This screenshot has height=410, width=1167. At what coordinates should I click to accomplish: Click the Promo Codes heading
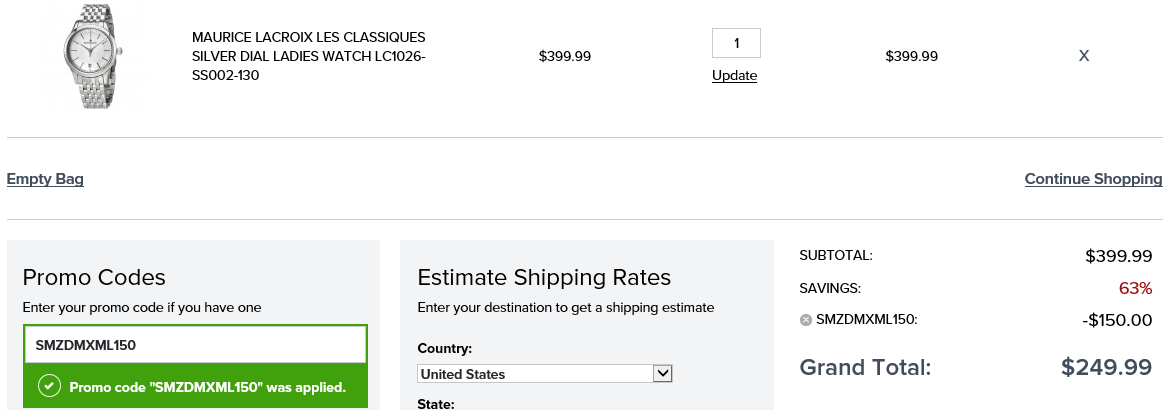pos(94,278)
